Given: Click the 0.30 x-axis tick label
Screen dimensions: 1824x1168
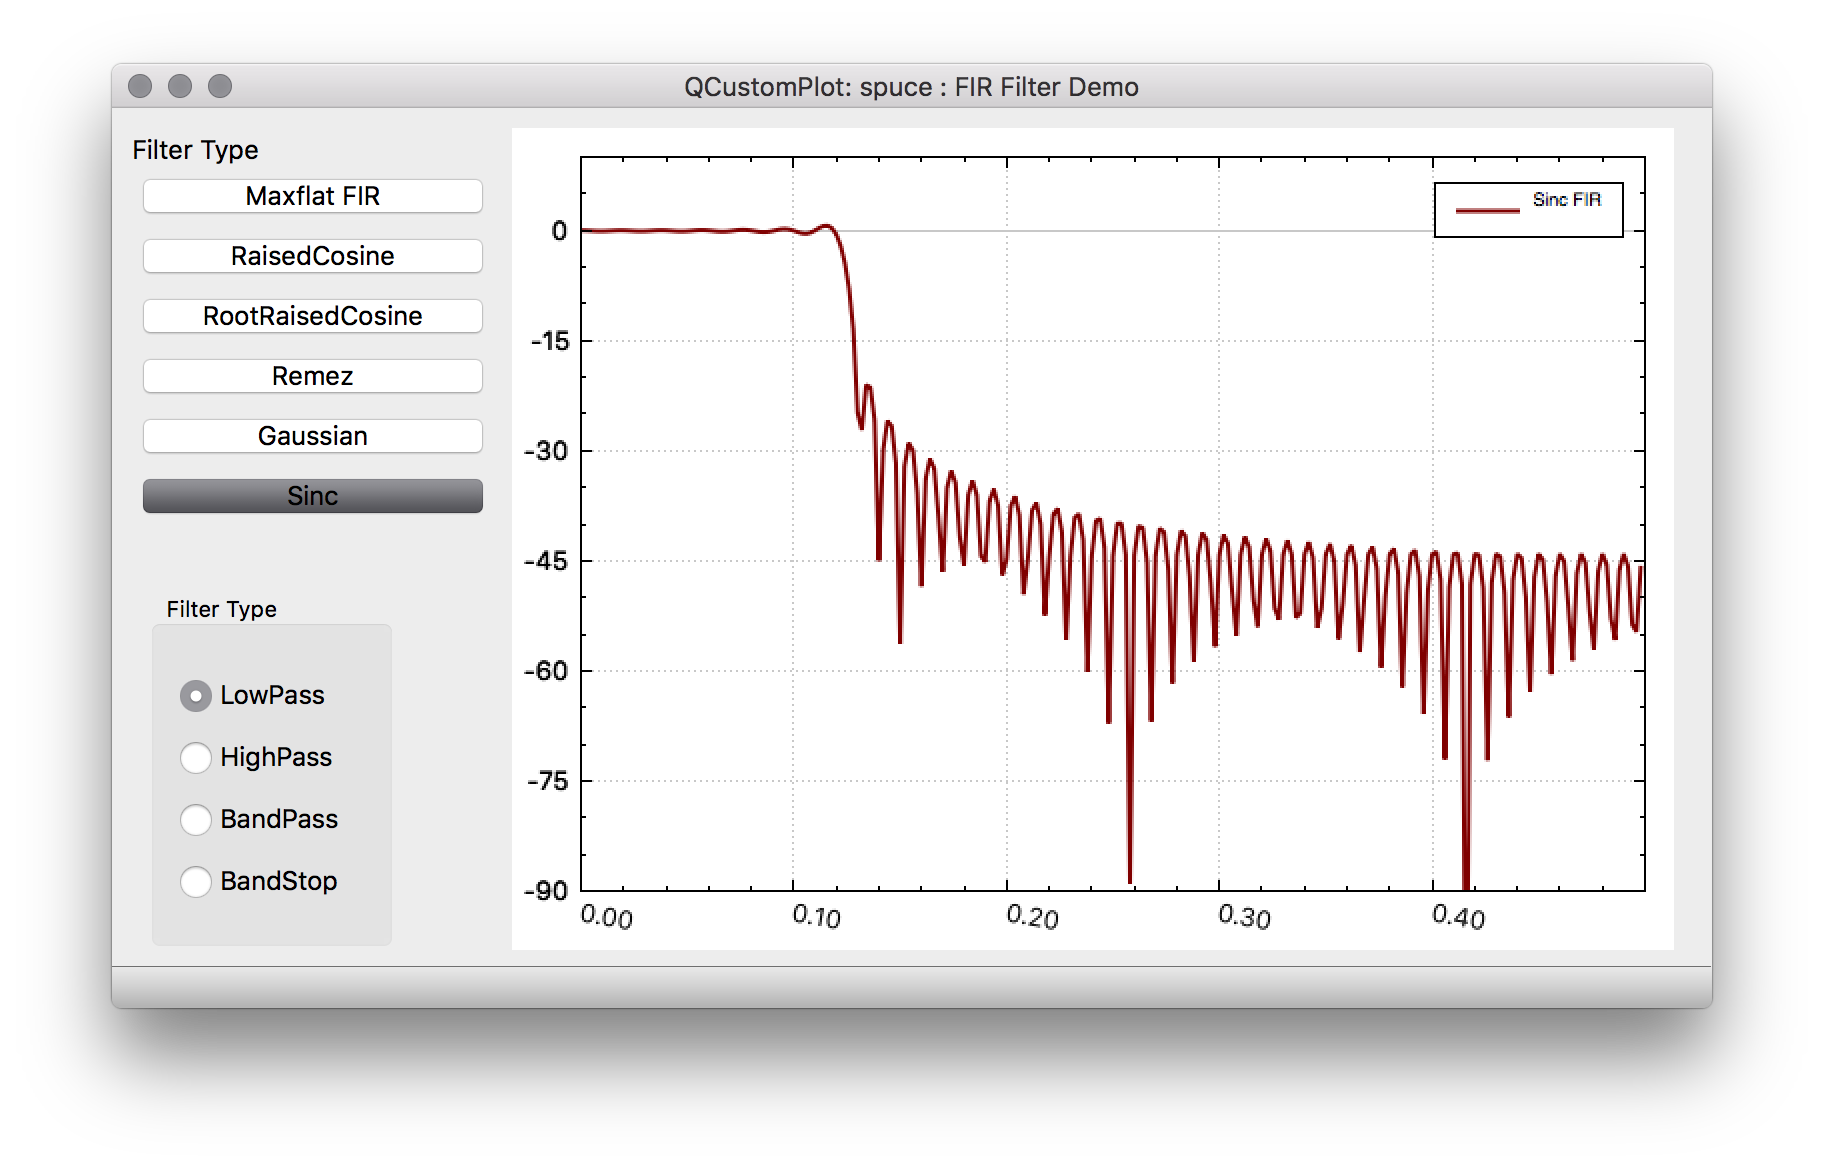Looking at the screenshot, I should tap(1244, 916).
